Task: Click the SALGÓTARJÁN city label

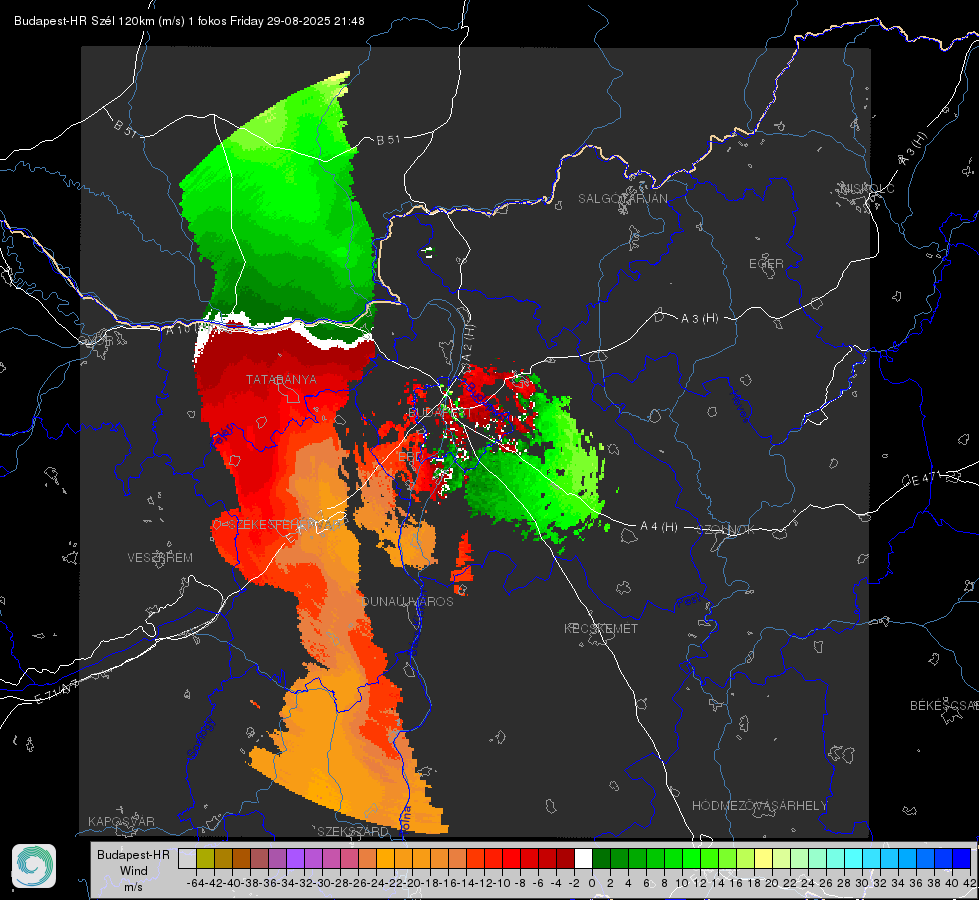Action: click(x=622, y=199)
